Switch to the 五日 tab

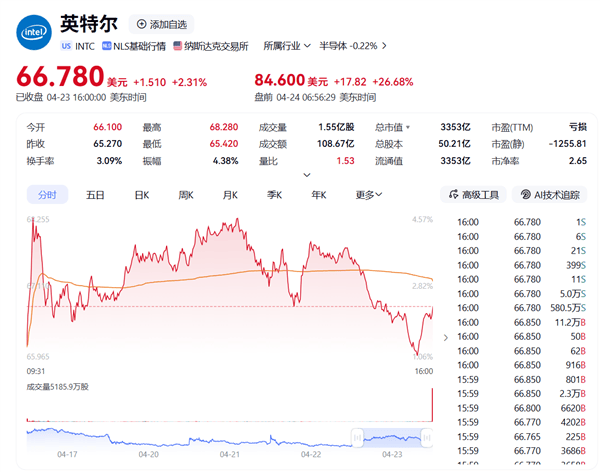pos(95,195)
